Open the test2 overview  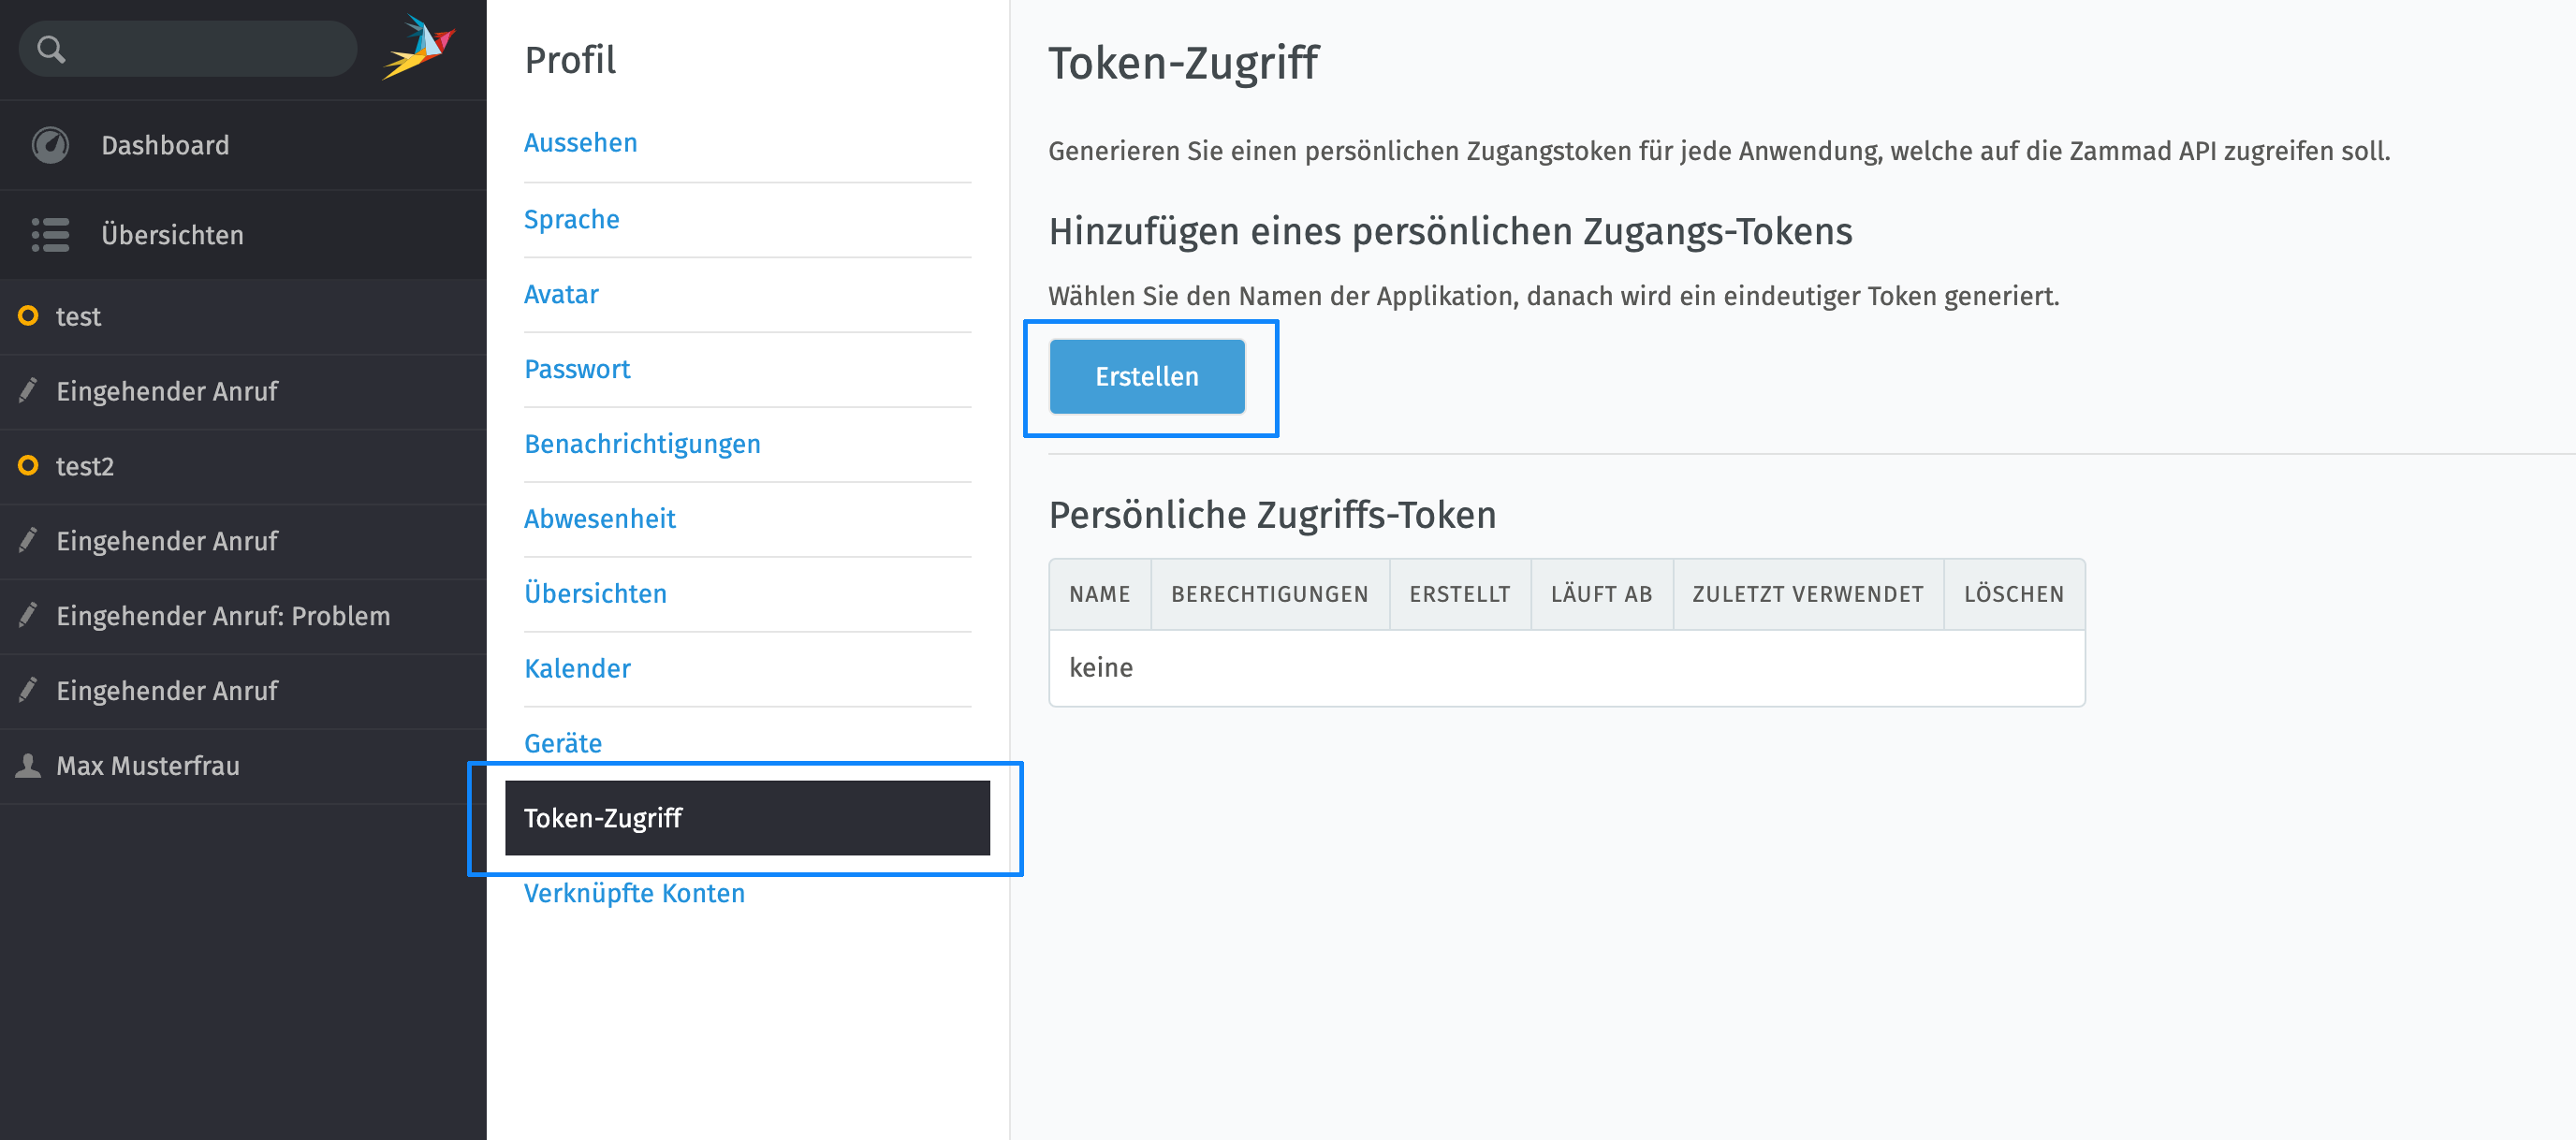(84, 466)
